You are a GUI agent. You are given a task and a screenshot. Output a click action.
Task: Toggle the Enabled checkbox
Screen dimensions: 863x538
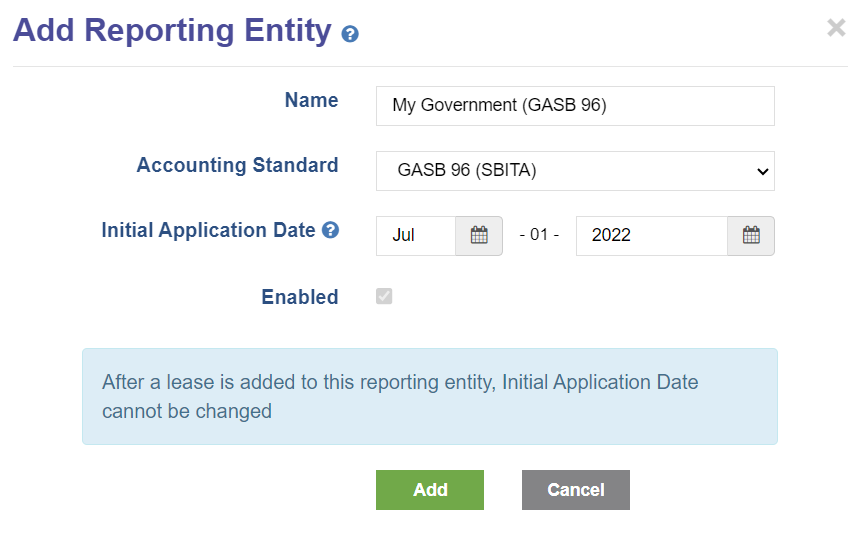pyautogui.click(x=384, y=296)
